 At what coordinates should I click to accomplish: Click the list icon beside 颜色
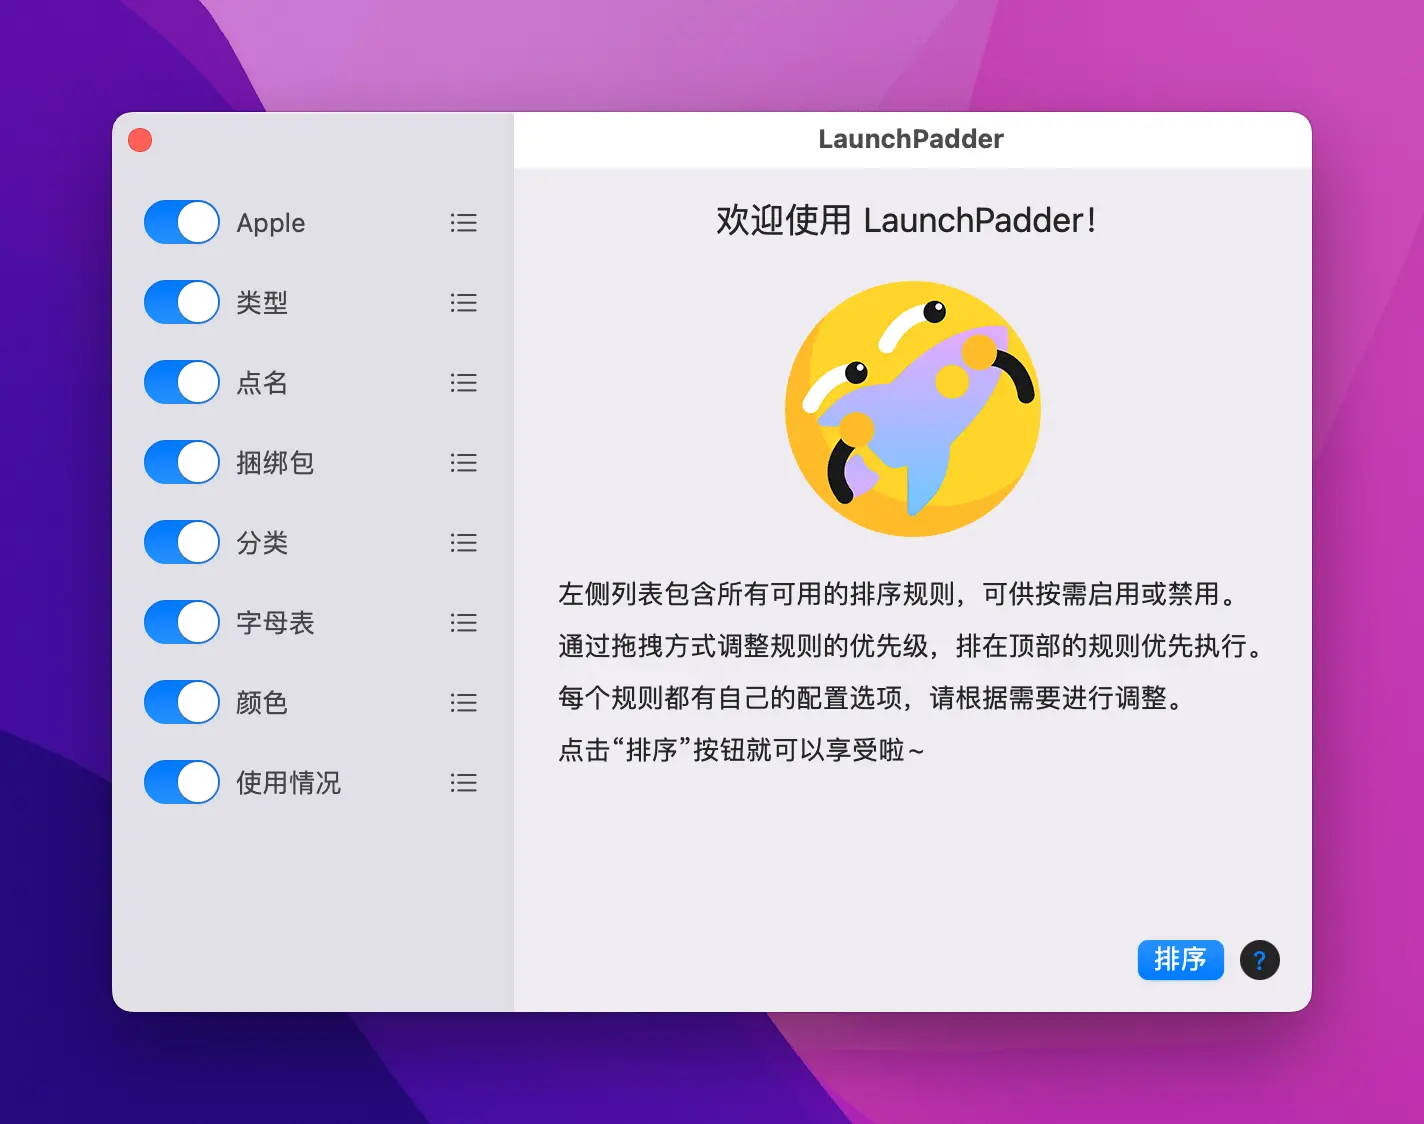click(x=463, y=703)
